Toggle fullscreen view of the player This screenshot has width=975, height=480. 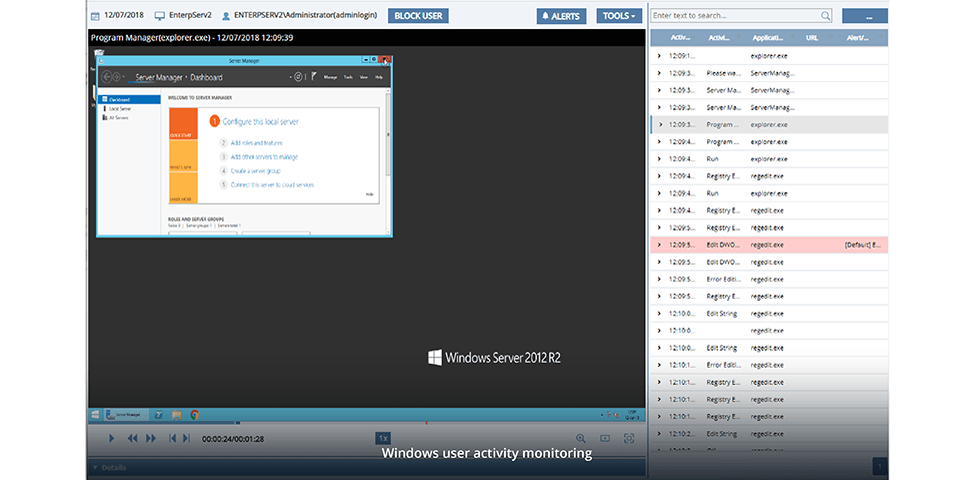[x=629, y=438]
